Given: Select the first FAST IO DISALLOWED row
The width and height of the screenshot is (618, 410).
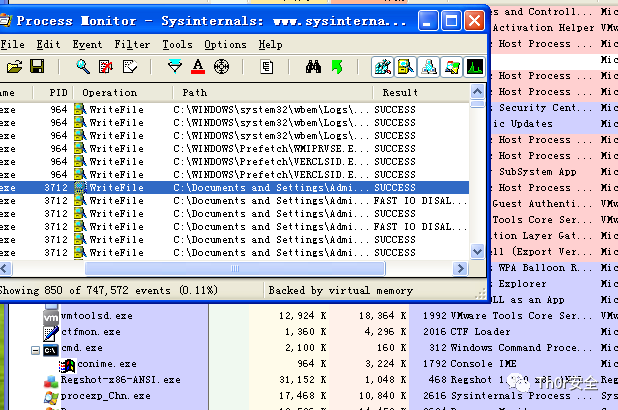Looking at the screenshot, I should click(x=234, y=201).
